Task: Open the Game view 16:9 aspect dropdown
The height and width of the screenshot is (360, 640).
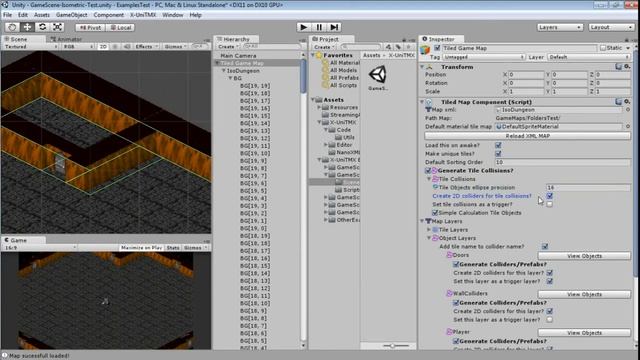Action: click(40, 248)
